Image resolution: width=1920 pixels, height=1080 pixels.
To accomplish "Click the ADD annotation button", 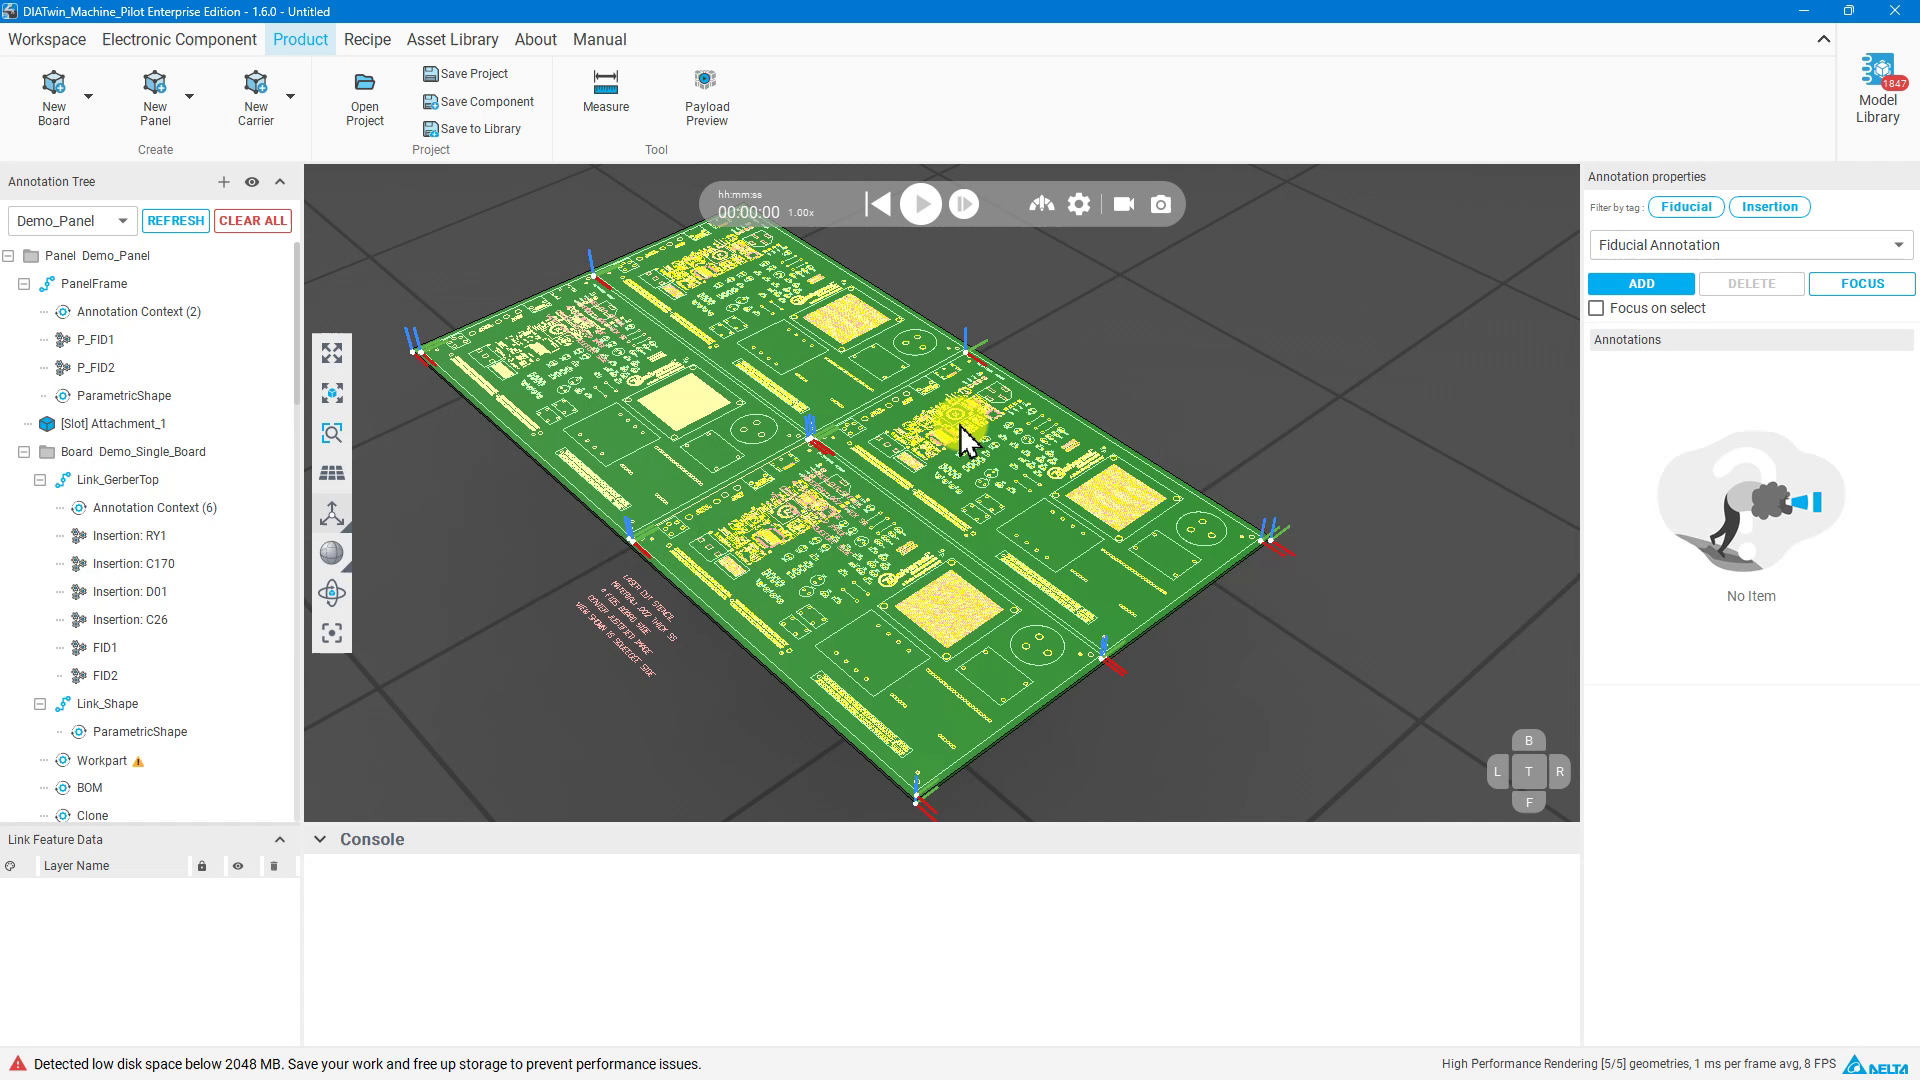I will (x=1641, y=284).
